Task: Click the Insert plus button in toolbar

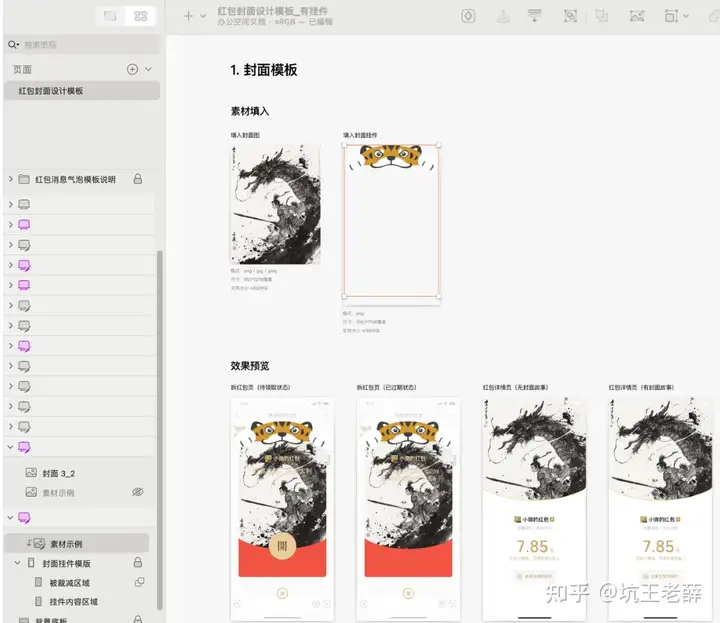Action: click(x=188, y=16)
